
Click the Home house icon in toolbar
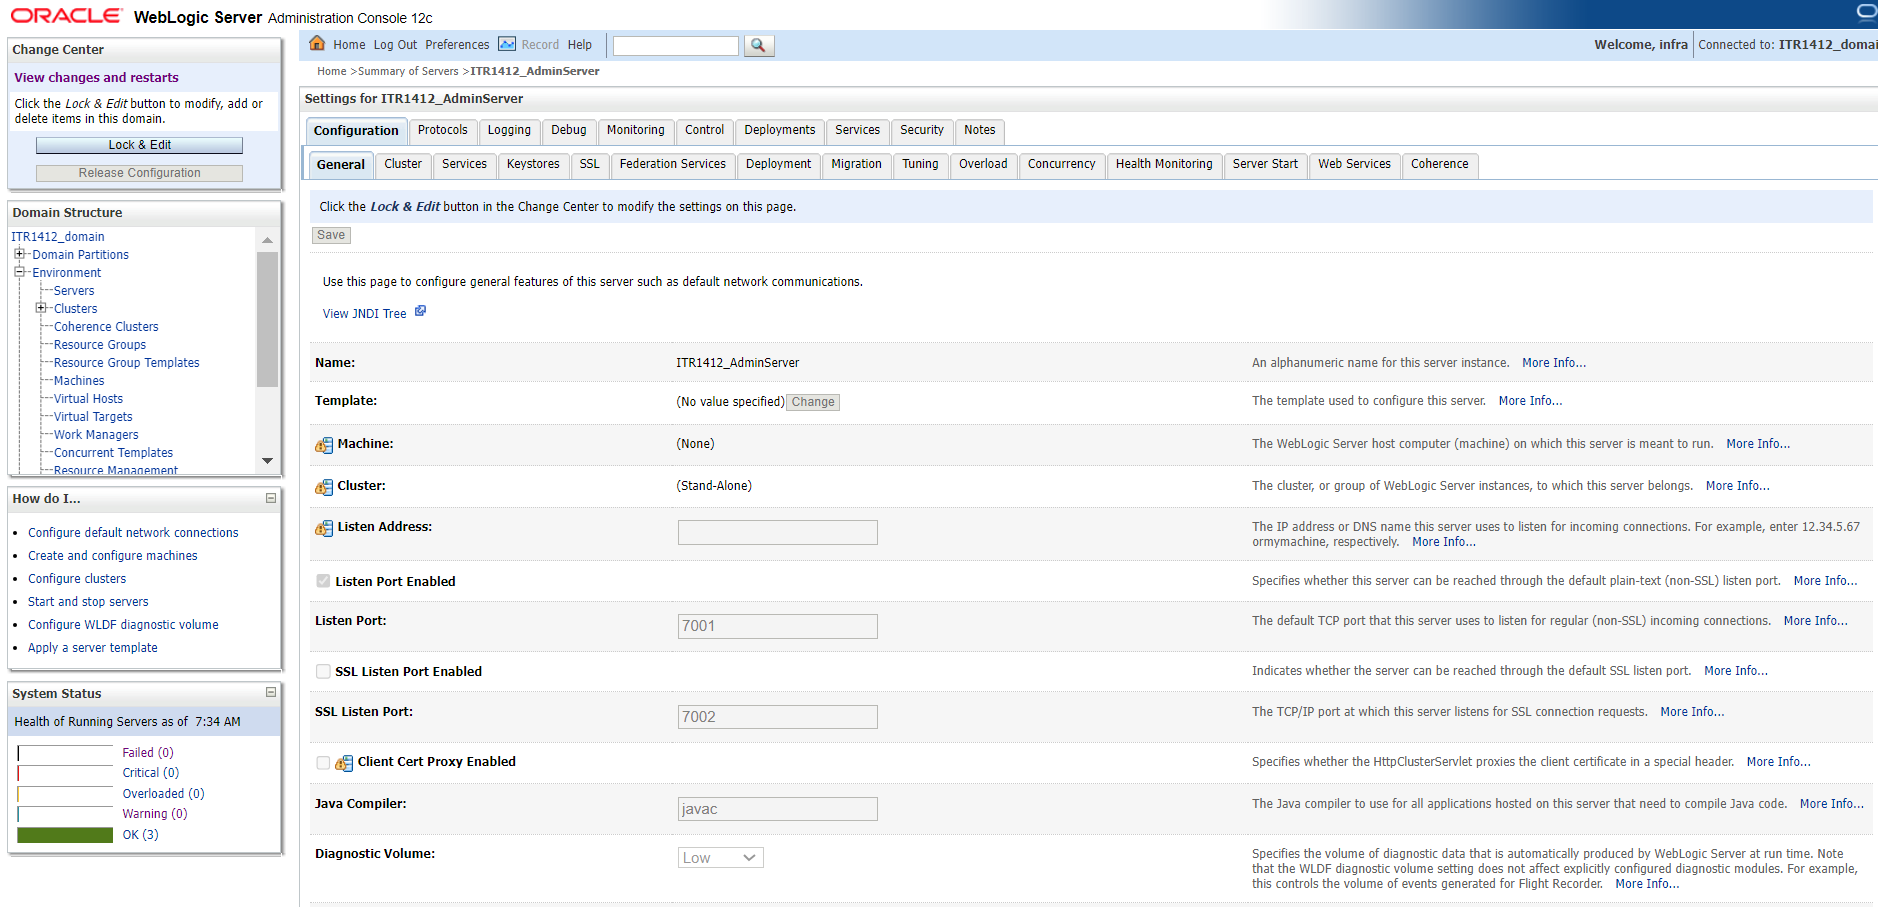tap(317, 43)
